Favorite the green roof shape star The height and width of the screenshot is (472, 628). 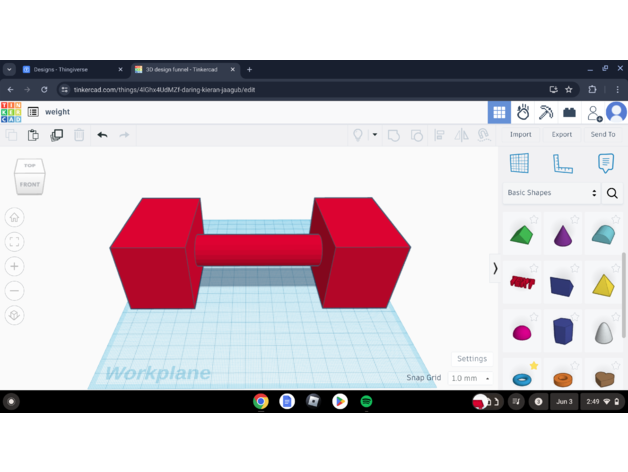click(534, 220)
